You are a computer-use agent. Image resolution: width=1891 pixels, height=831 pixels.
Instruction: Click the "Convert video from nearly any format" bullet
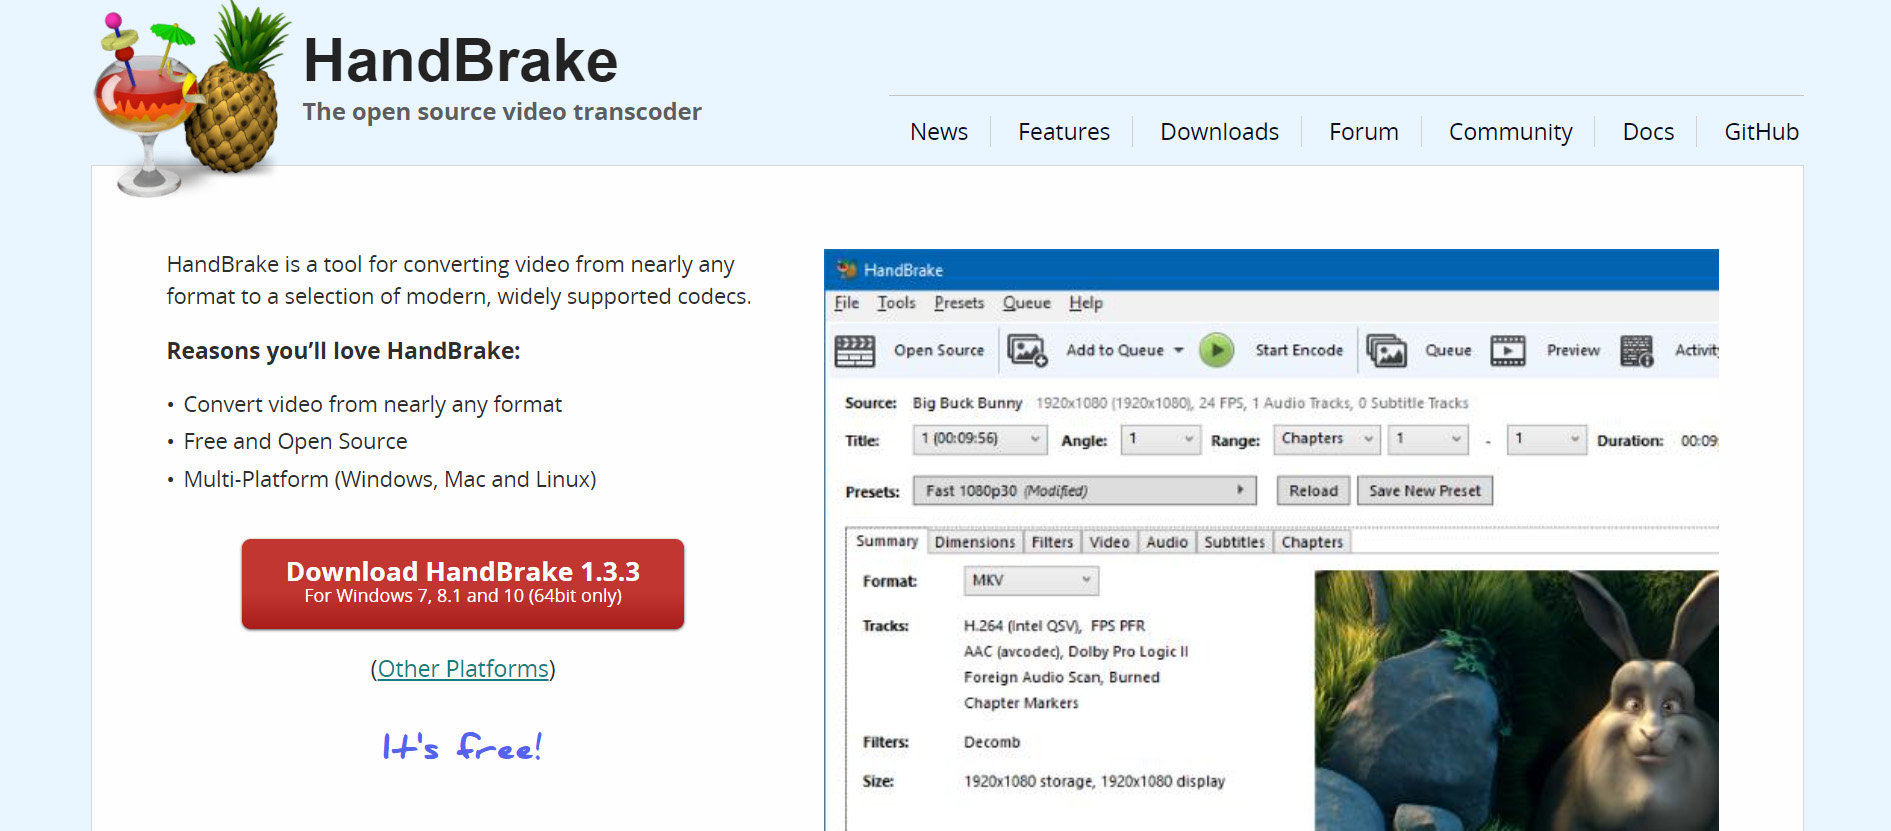pos(373,404)
